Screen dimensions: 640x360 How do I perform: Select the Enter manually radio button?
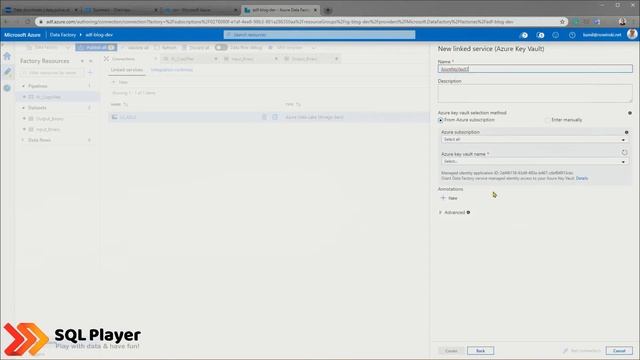547,120
